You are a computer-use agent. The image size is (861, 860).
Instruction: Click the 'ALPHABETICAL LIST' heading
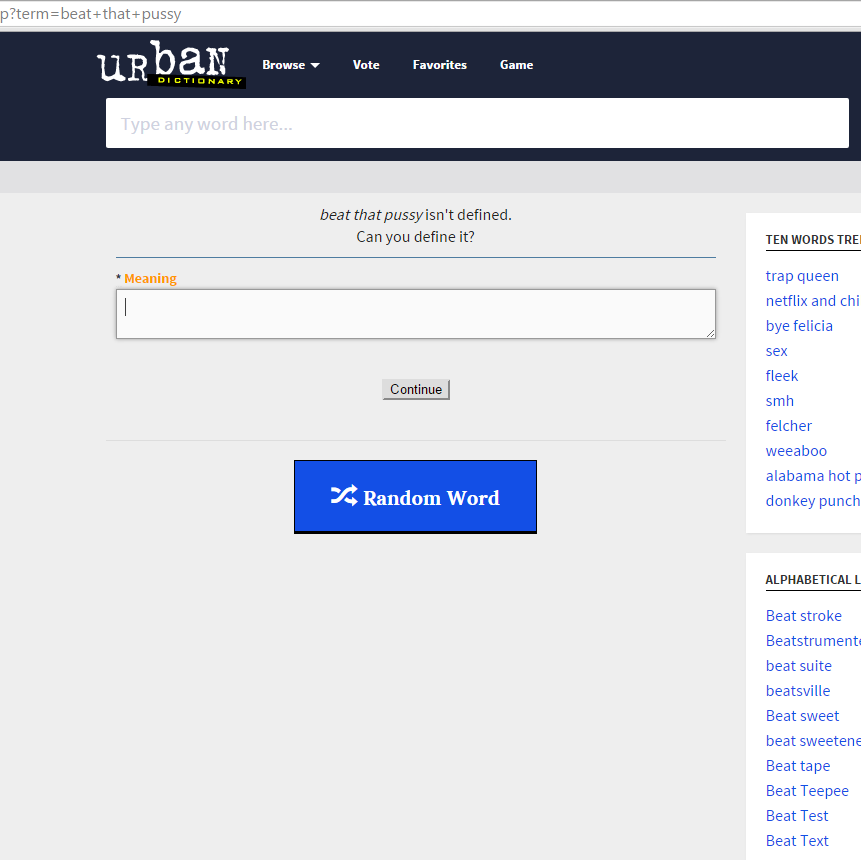(813, 579)
